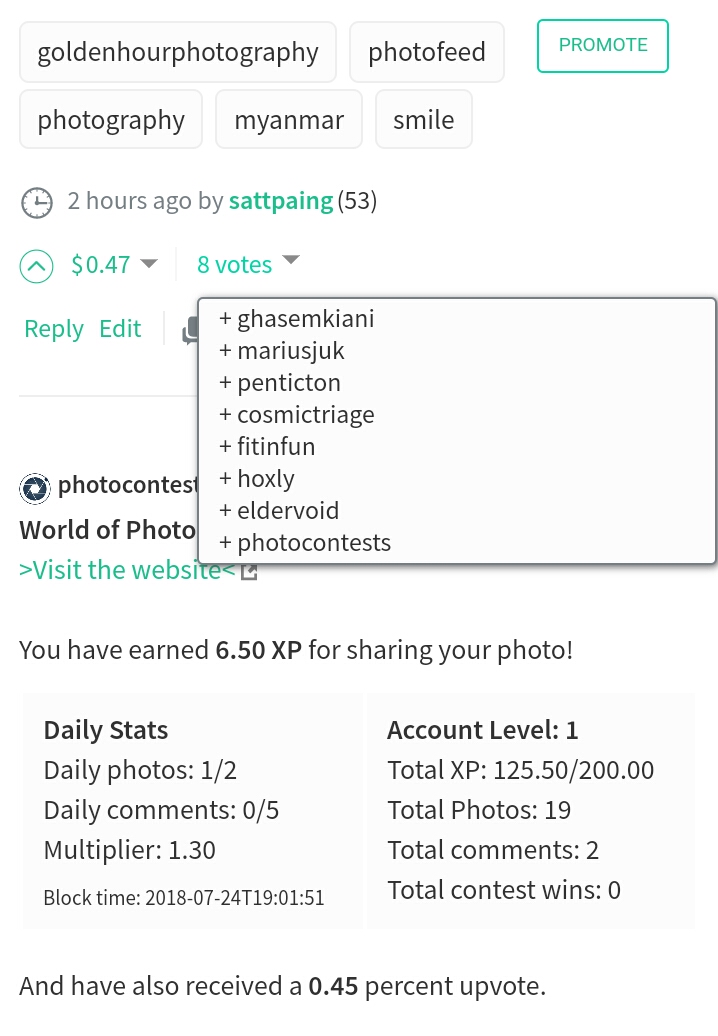Click the smile tag

pyautogui.click(x=423, y=119)
